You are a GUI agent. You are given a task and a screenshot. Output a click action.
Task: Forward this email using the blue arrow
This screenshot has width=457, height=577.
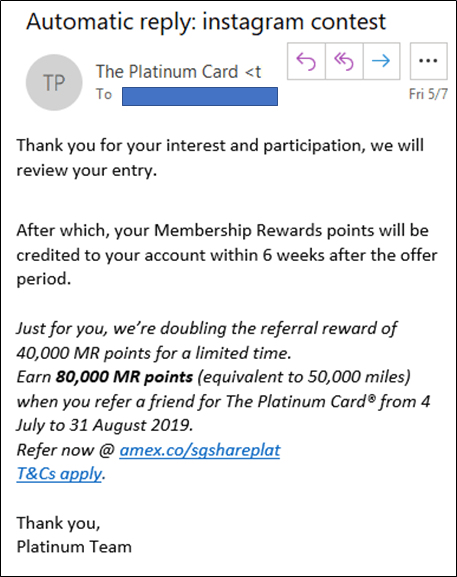pos(382,61)
